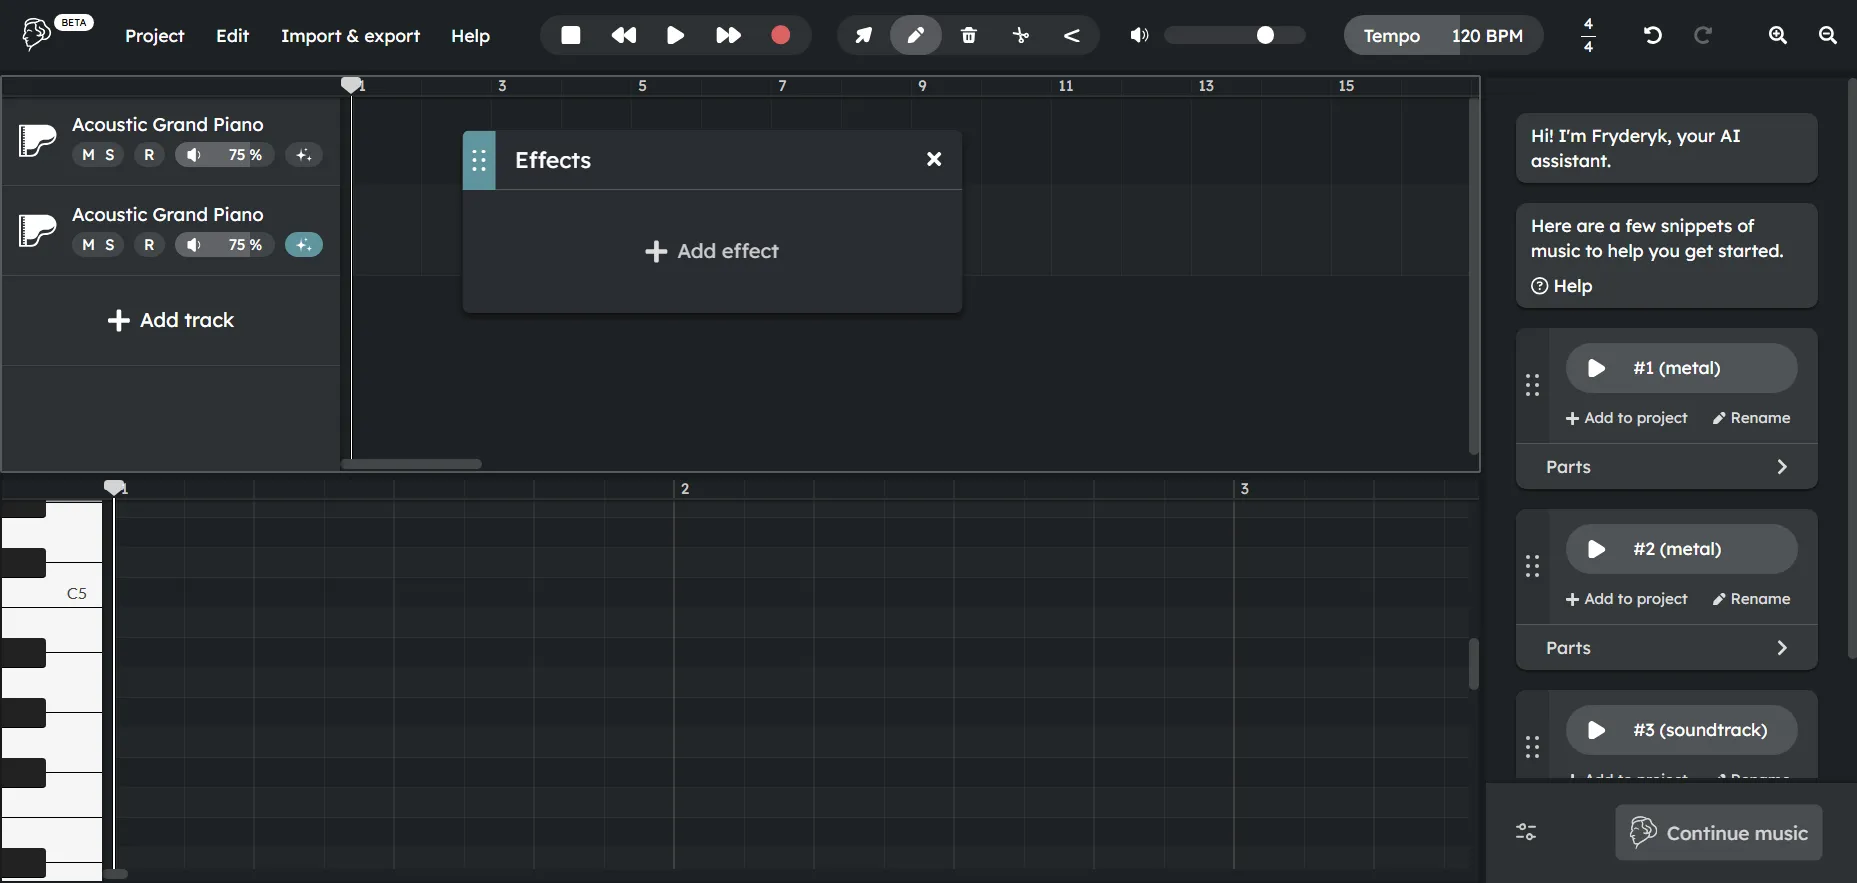This screenshot has width=1857, height=883.
Task: Click the stop playback button
Action: (x=571, y=35)
